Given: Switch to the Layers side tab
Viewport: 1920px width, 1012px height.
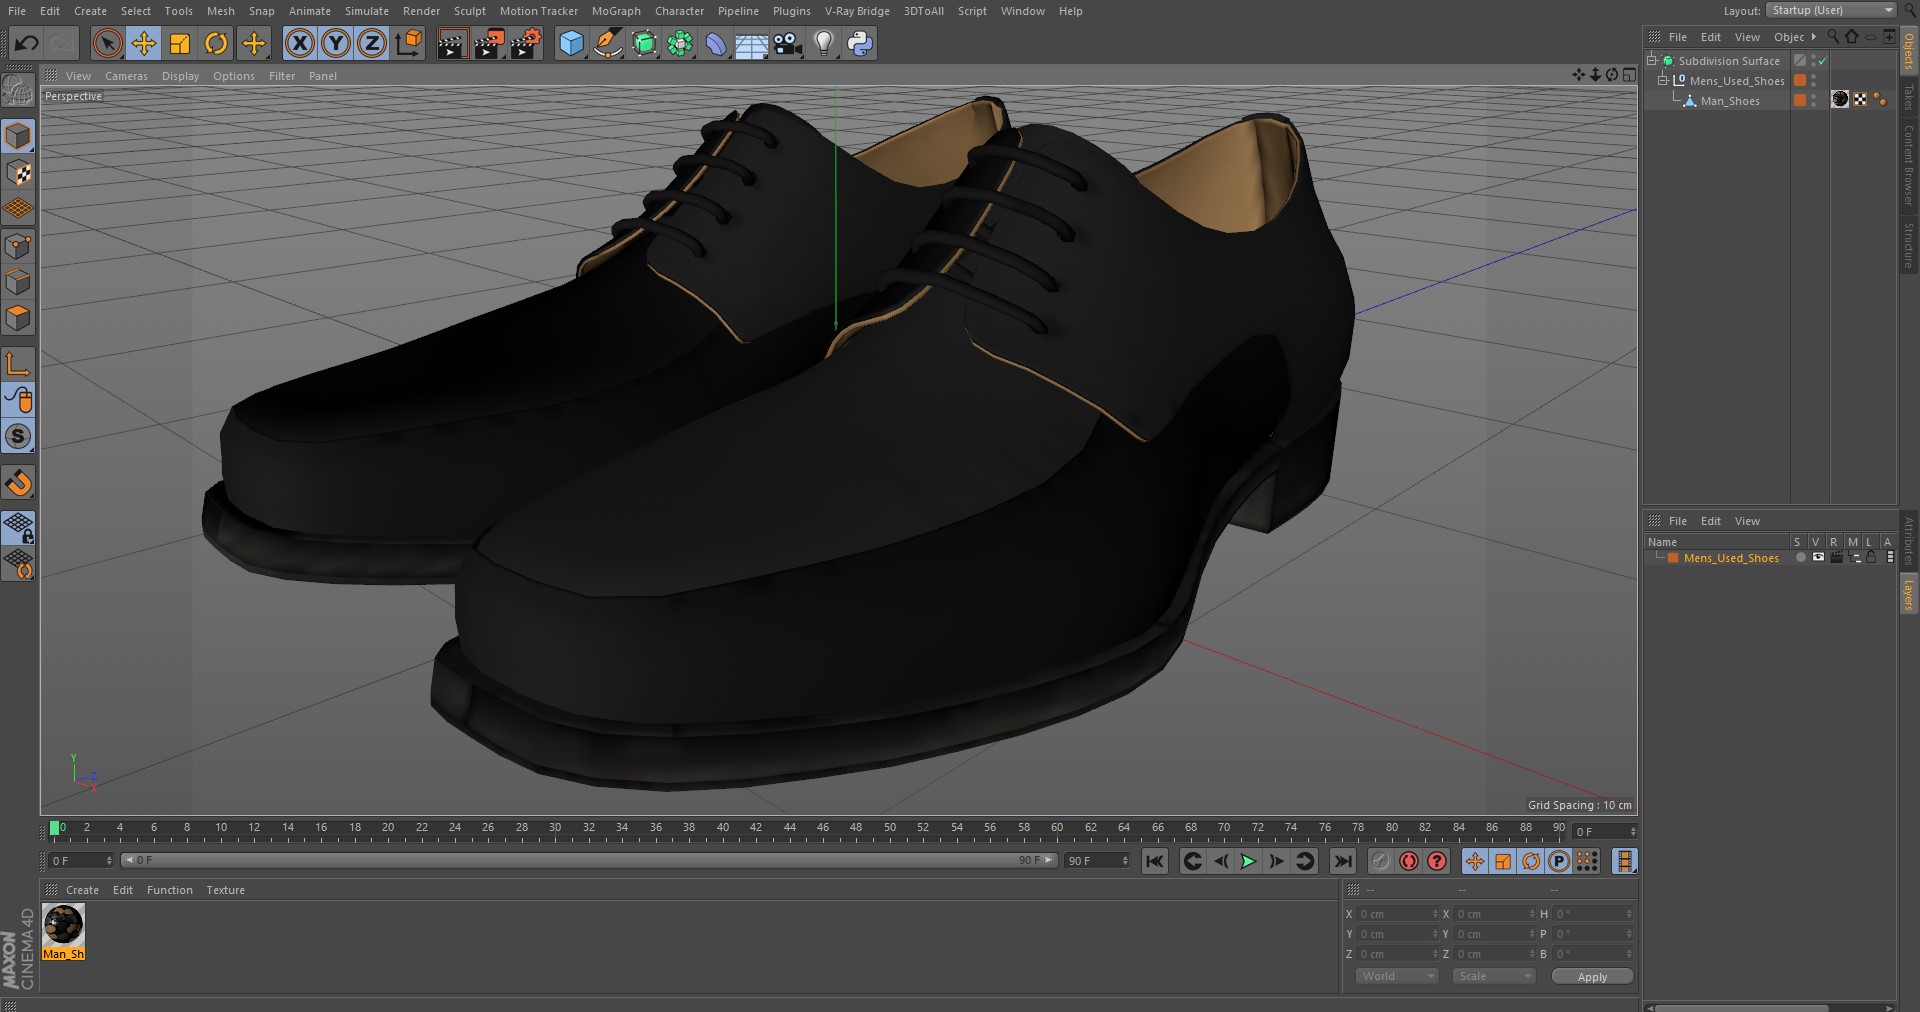Looking at the screenshot, I should click(x=1908, y=594).
